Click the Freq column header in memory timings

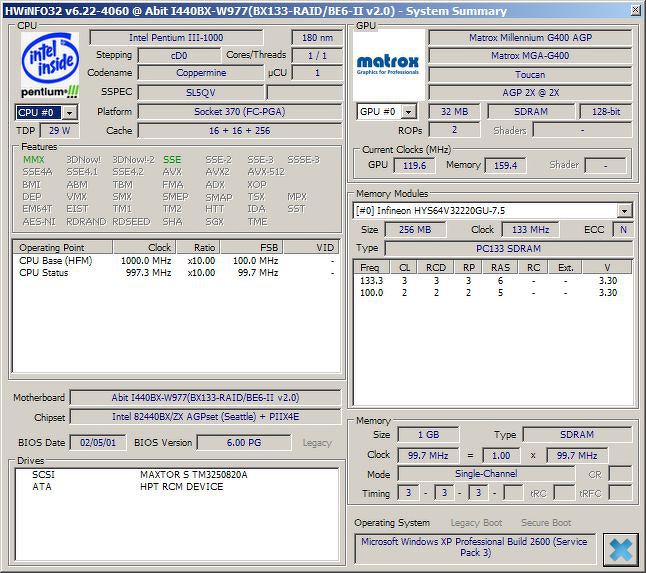click(x=372, y=267)
